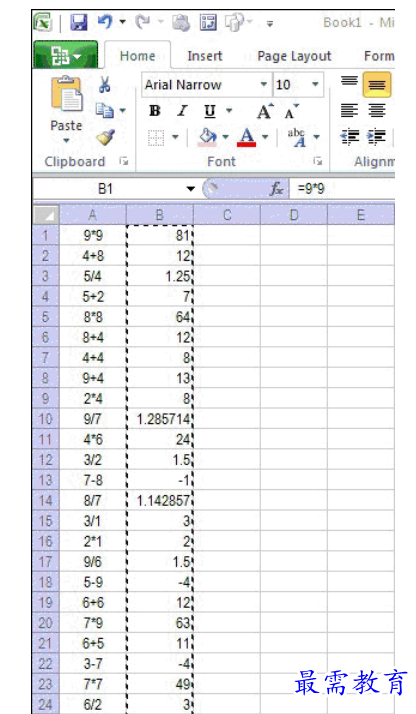Screen dimensions: 416x714
Task: Click the Copy icon in Clipboard group
Action: coord(105,110)
